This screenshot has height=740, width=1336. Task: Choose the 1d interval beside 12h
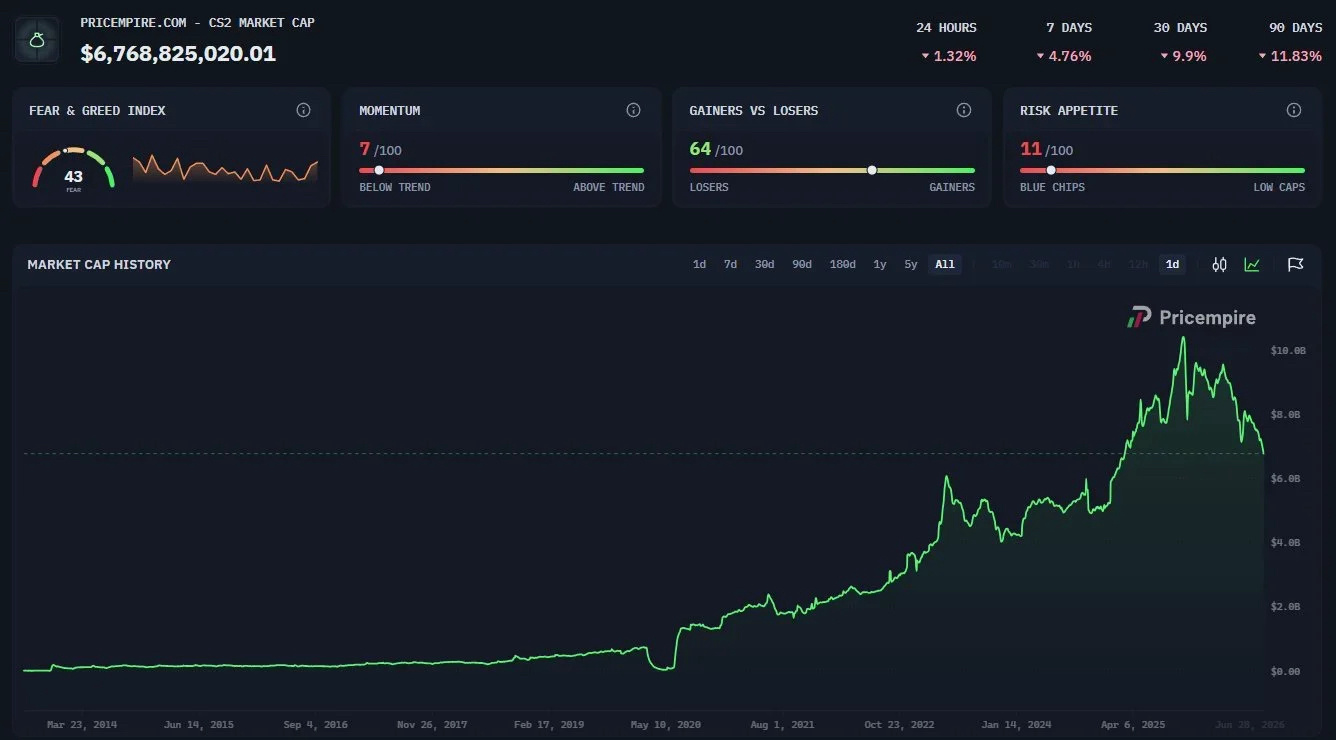tap(1173, 265)
